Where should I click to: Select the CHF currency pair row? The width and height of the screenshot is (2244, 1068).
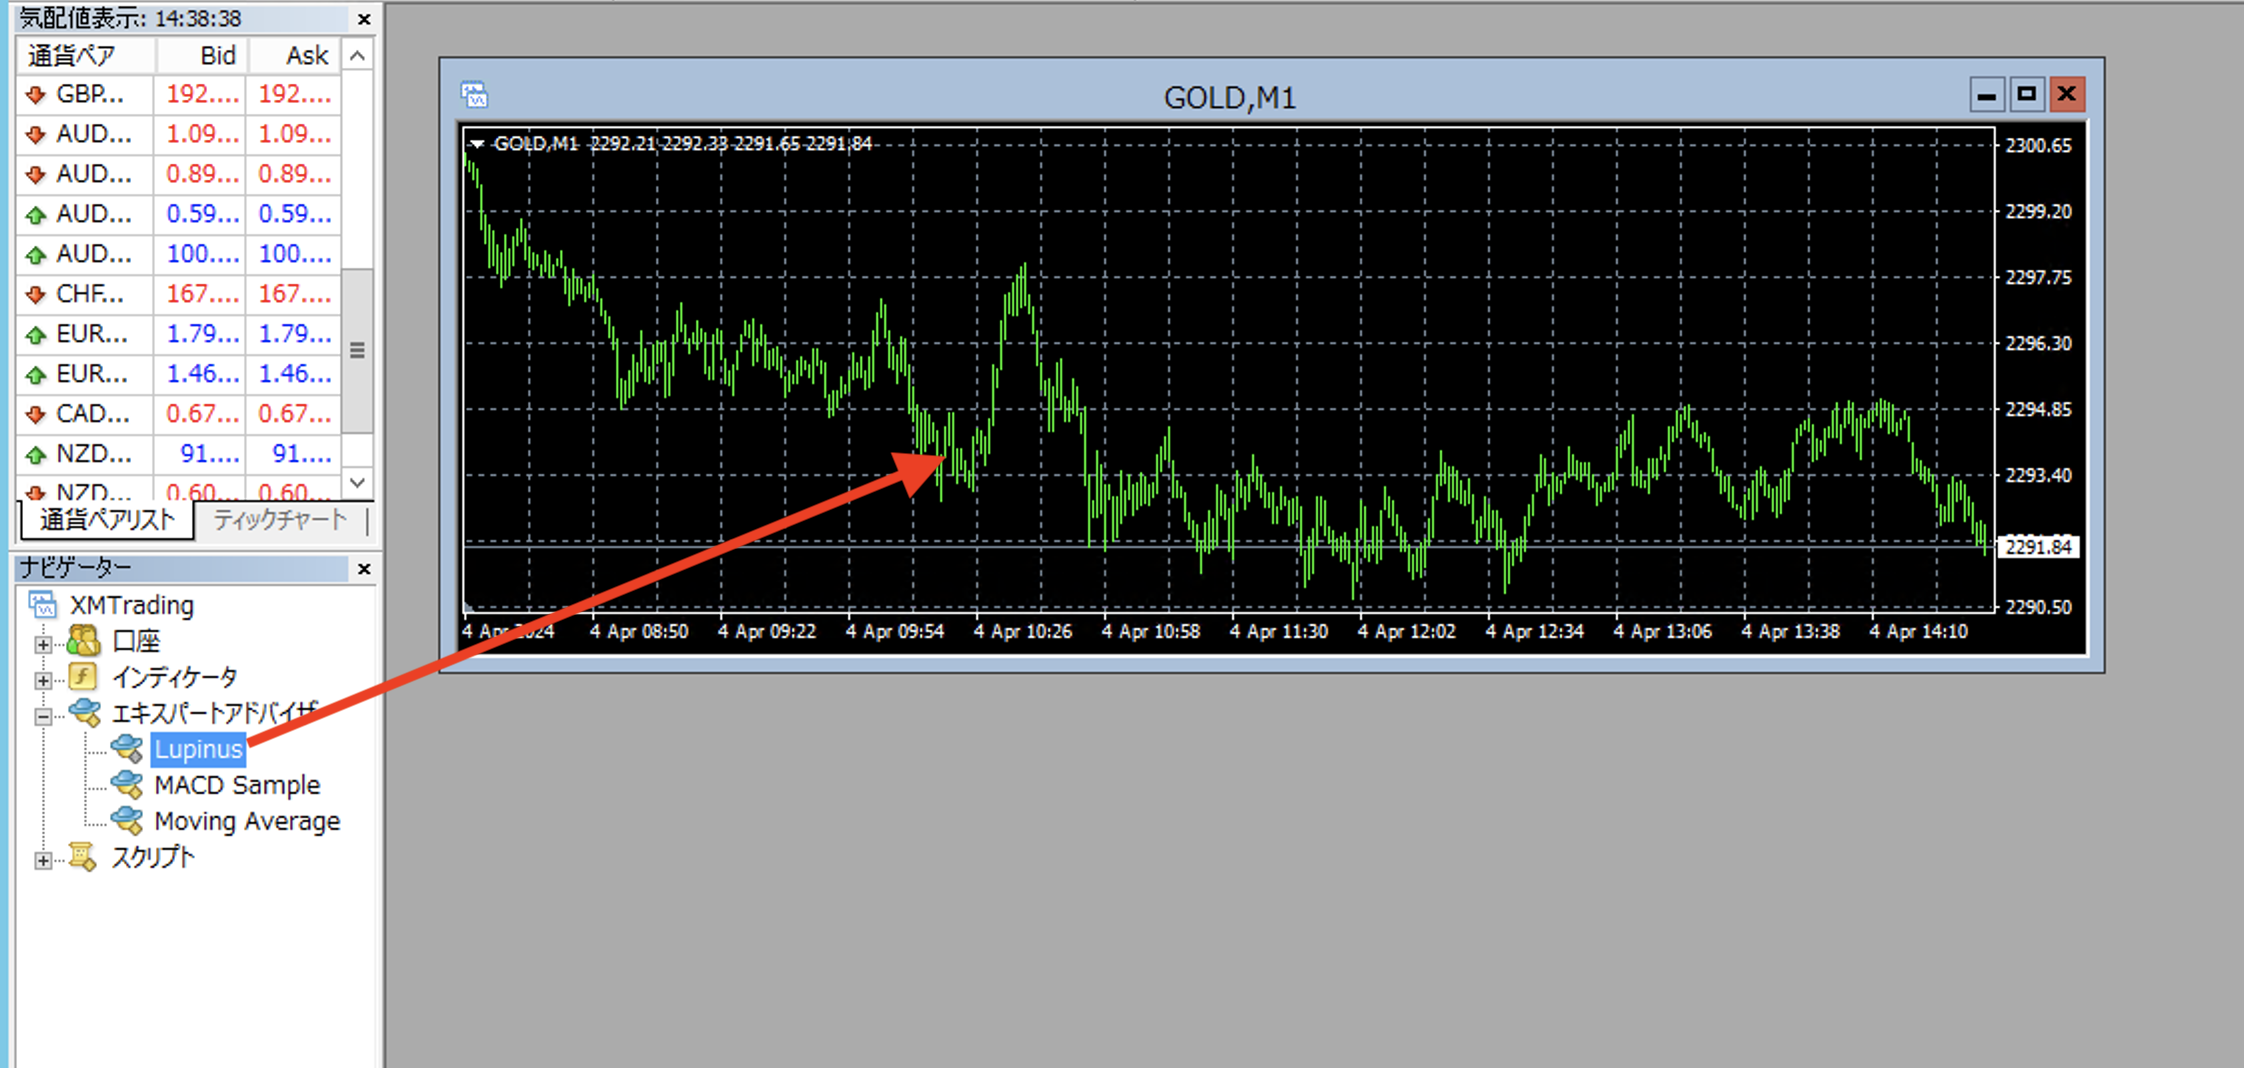(x=90, y=294)
